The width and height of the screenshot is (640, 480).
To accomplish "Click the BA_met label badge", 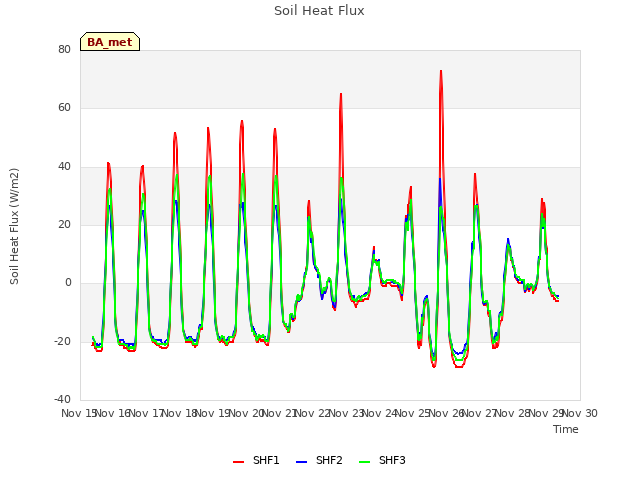I will pos(110,42).
